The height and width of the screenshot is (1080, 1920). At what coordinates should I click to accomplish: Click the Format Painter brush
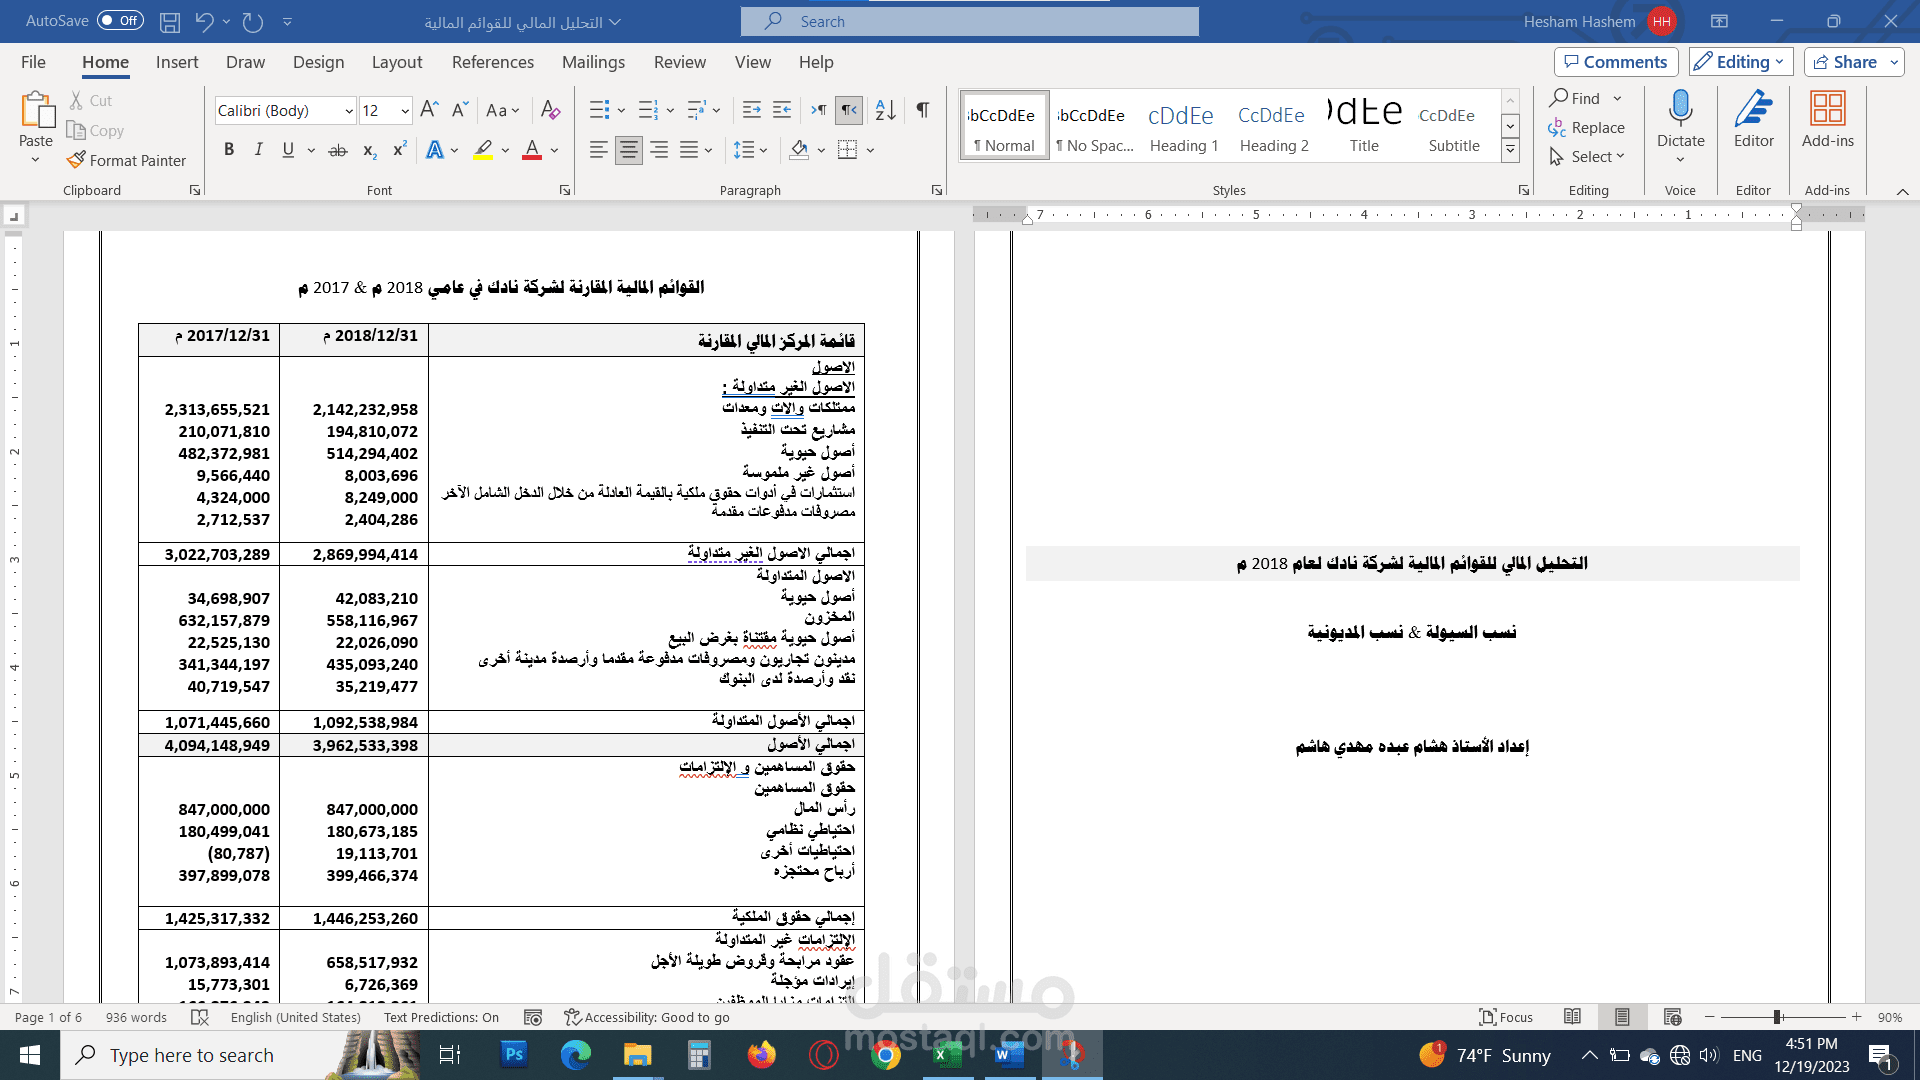click(x=76, y=160)
